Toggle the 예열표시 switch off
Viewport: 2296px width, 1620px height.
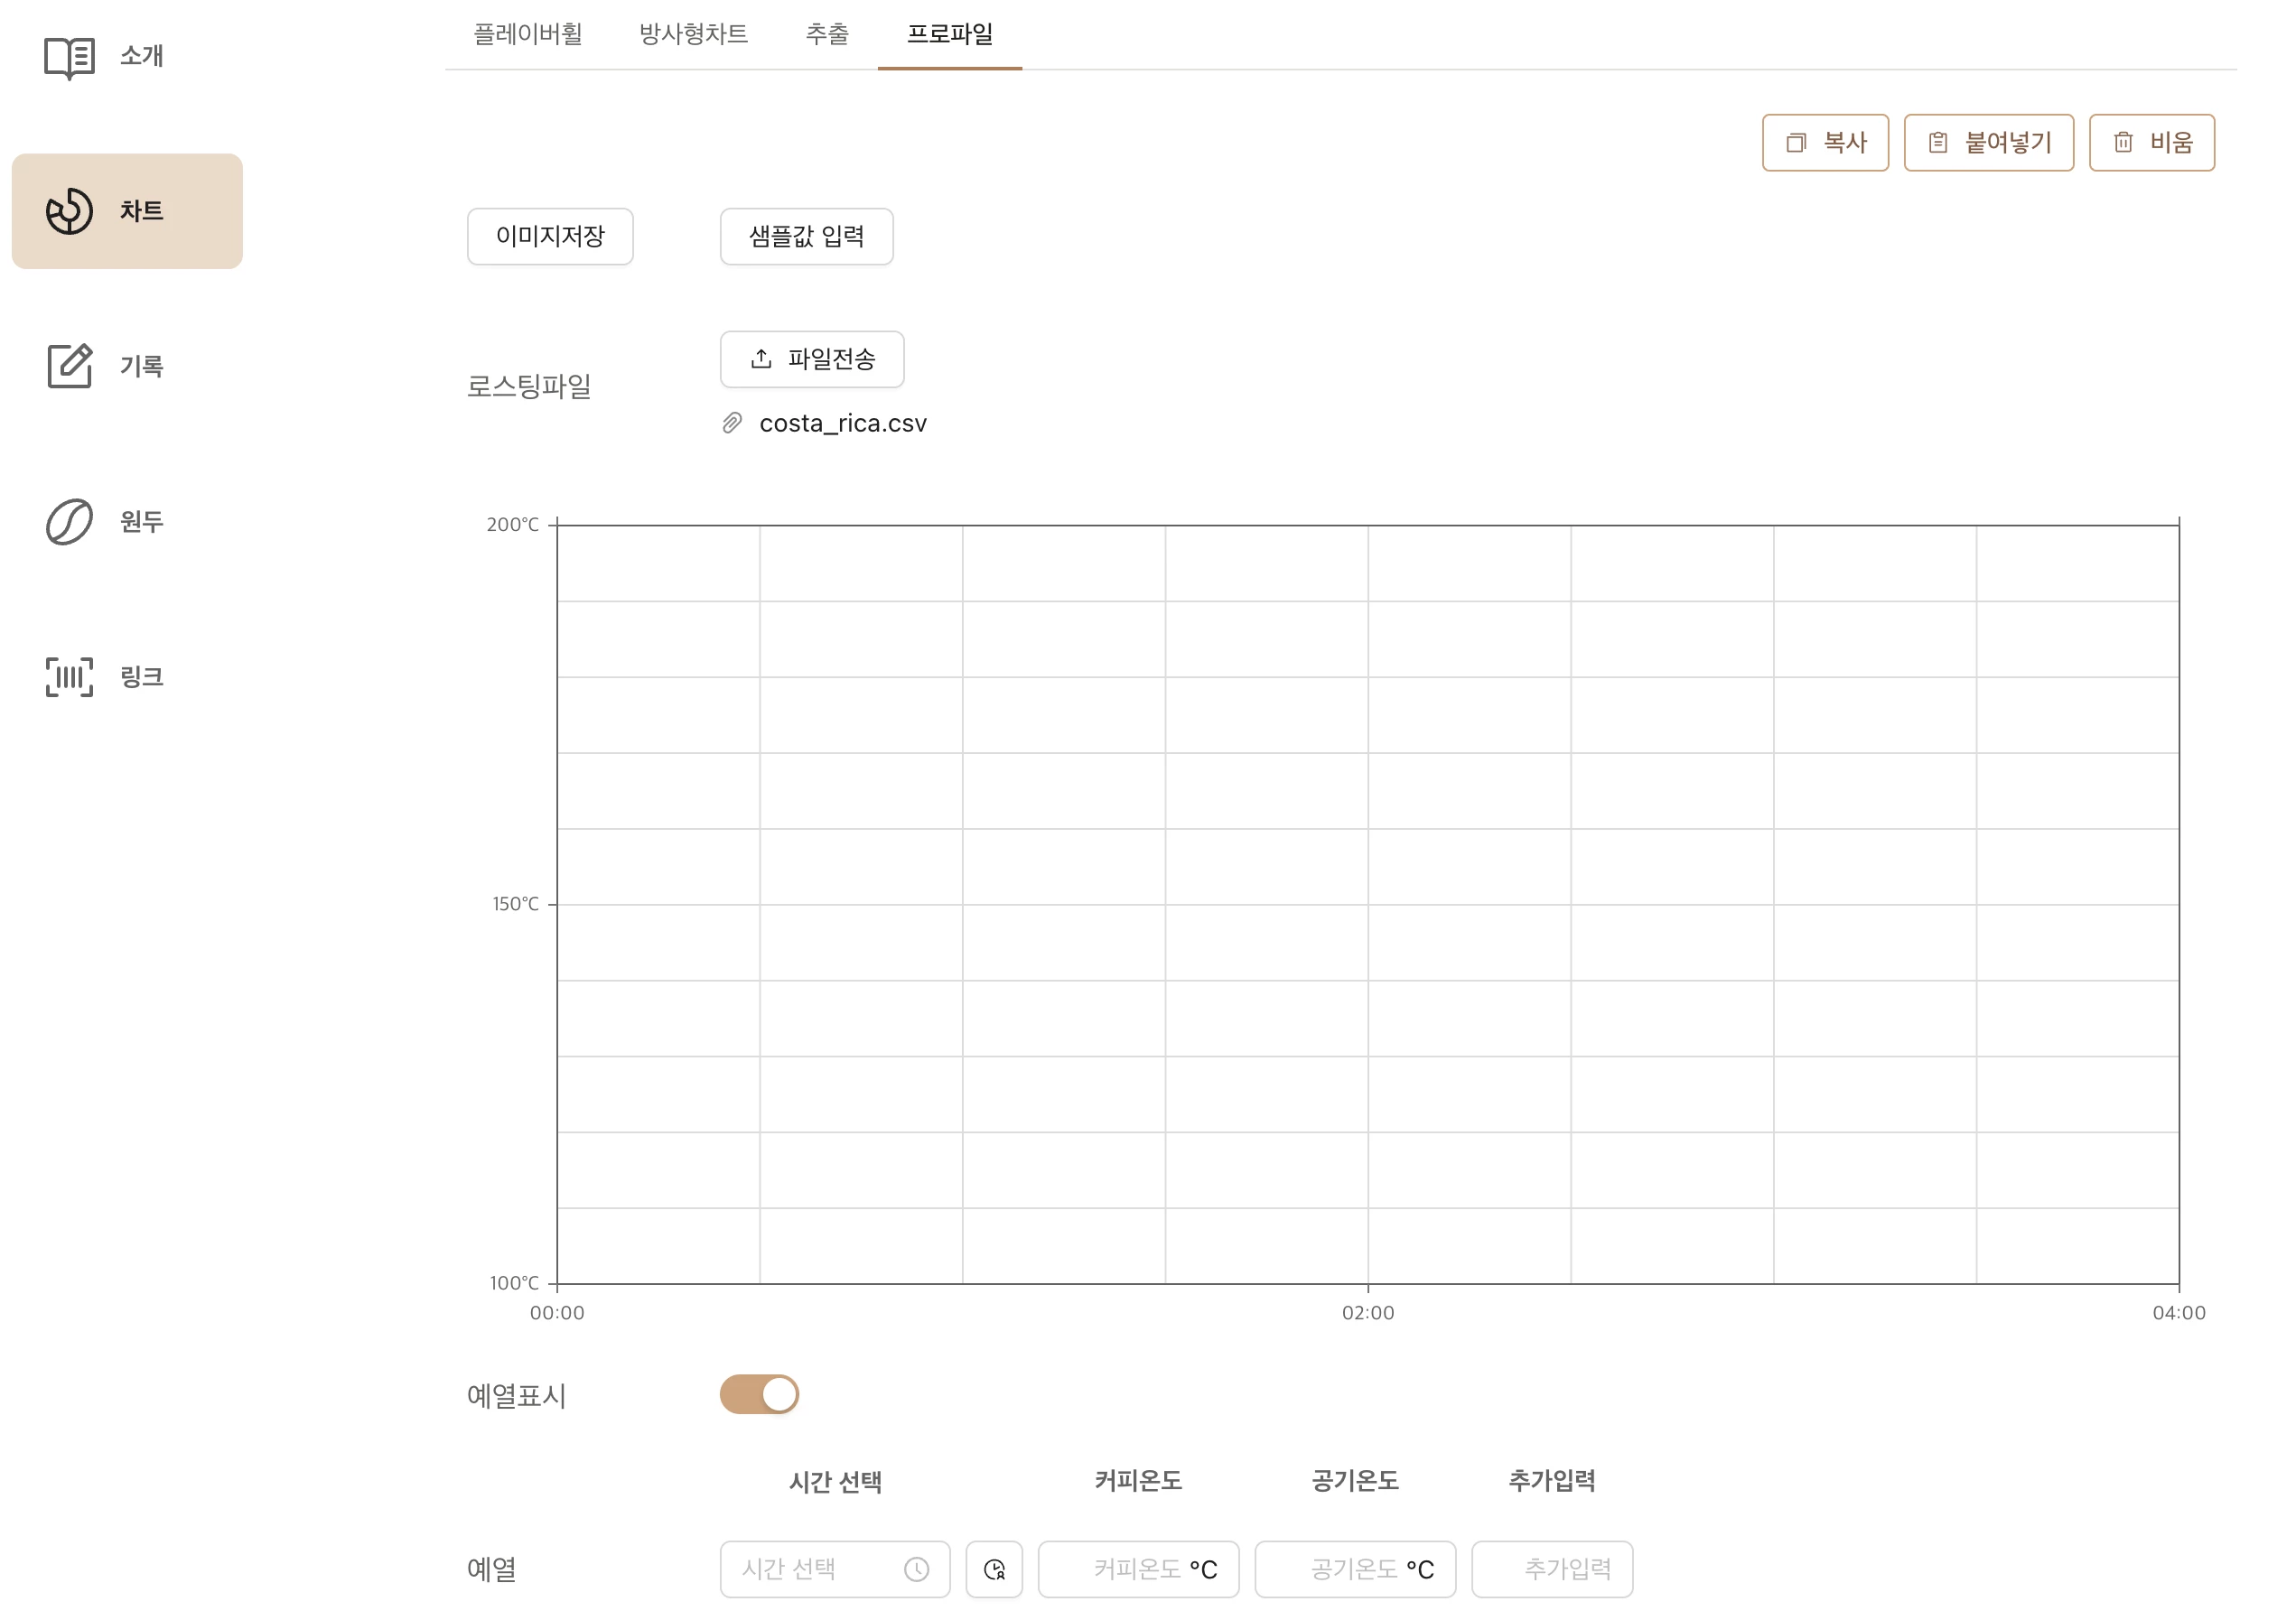[759, 1394]
